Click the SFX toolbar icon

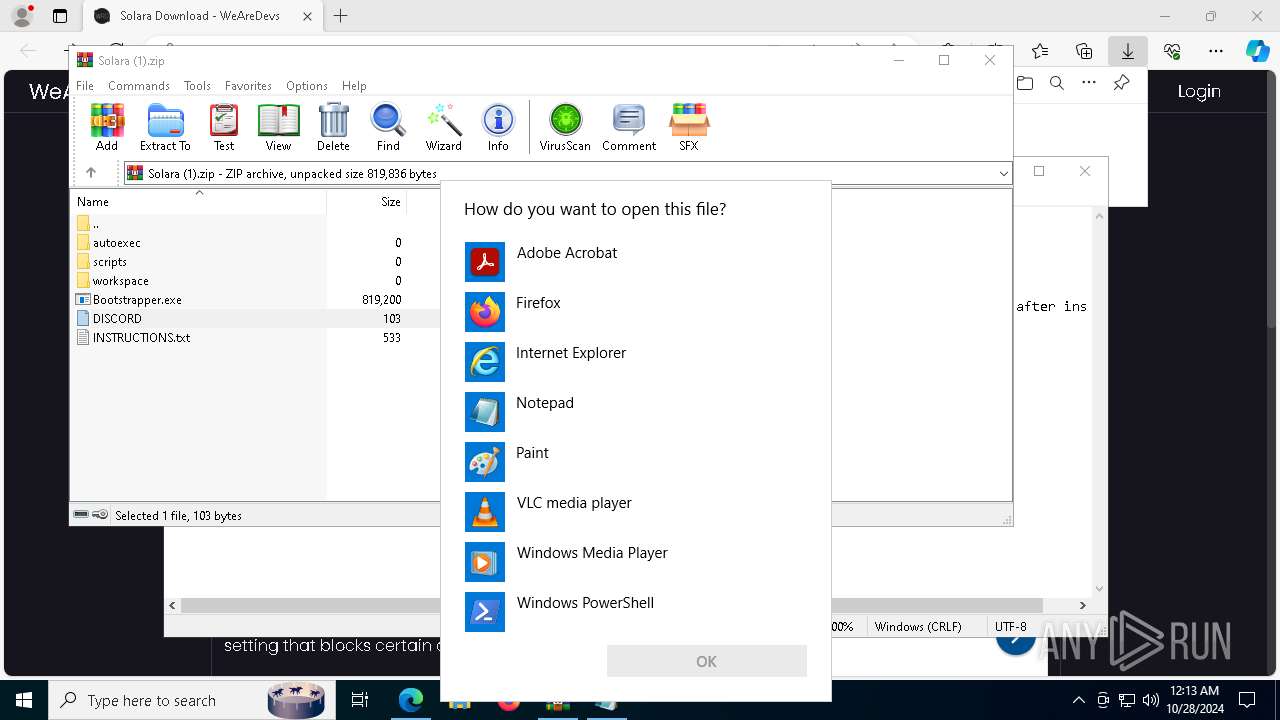coord(689,127)
